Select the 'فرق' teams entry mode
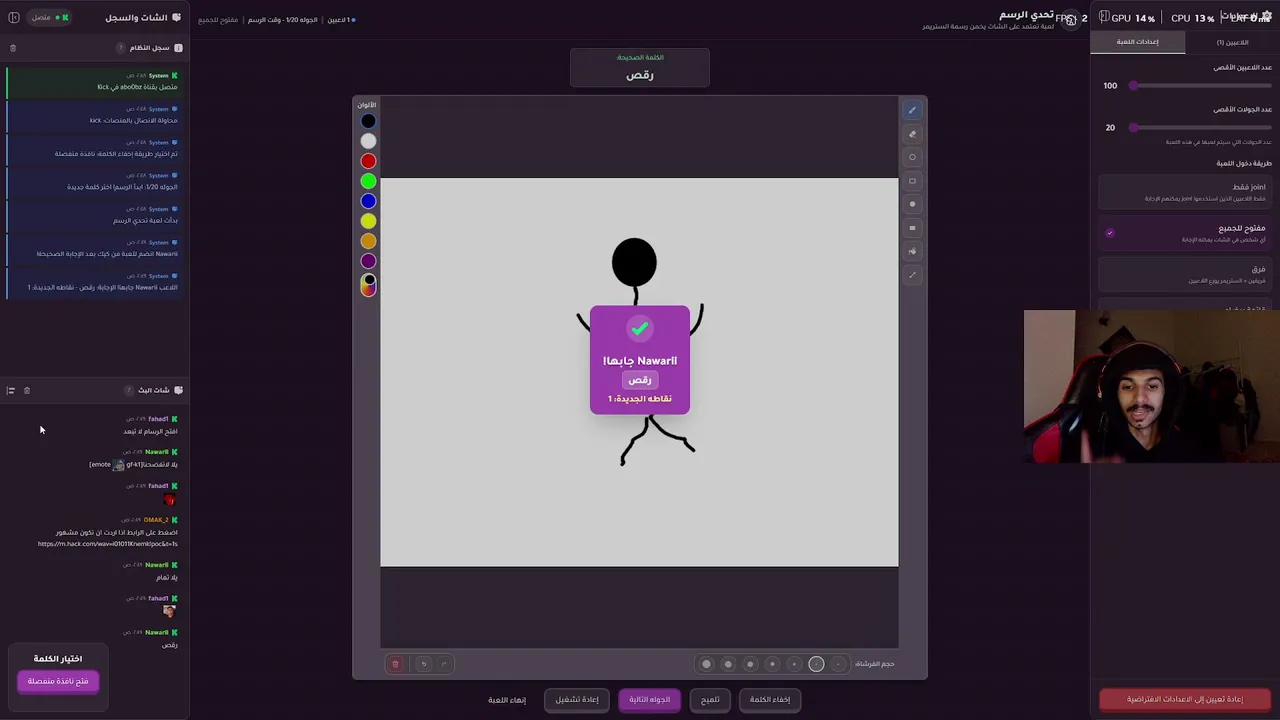 click(1185, 274)
